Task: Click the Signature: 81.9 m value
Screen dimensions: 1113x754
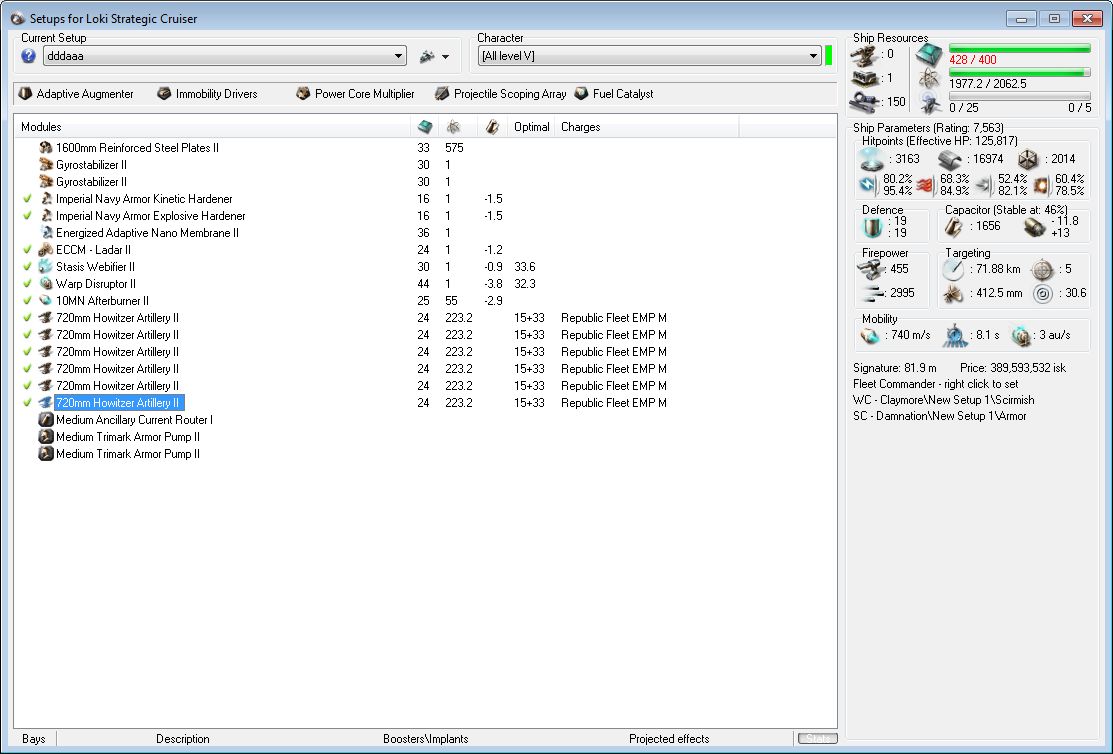Action: pos(894,368)
